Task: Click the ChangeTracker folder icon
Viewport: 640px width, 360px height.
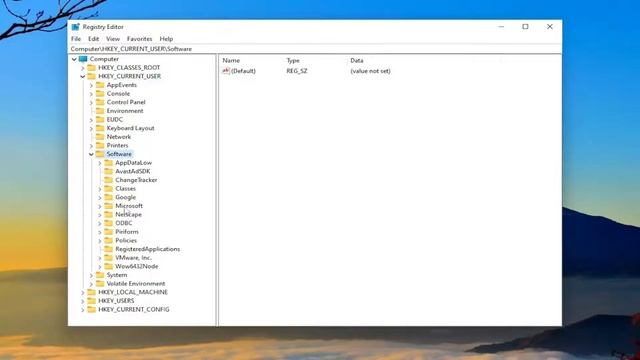Action: point(109,180)
